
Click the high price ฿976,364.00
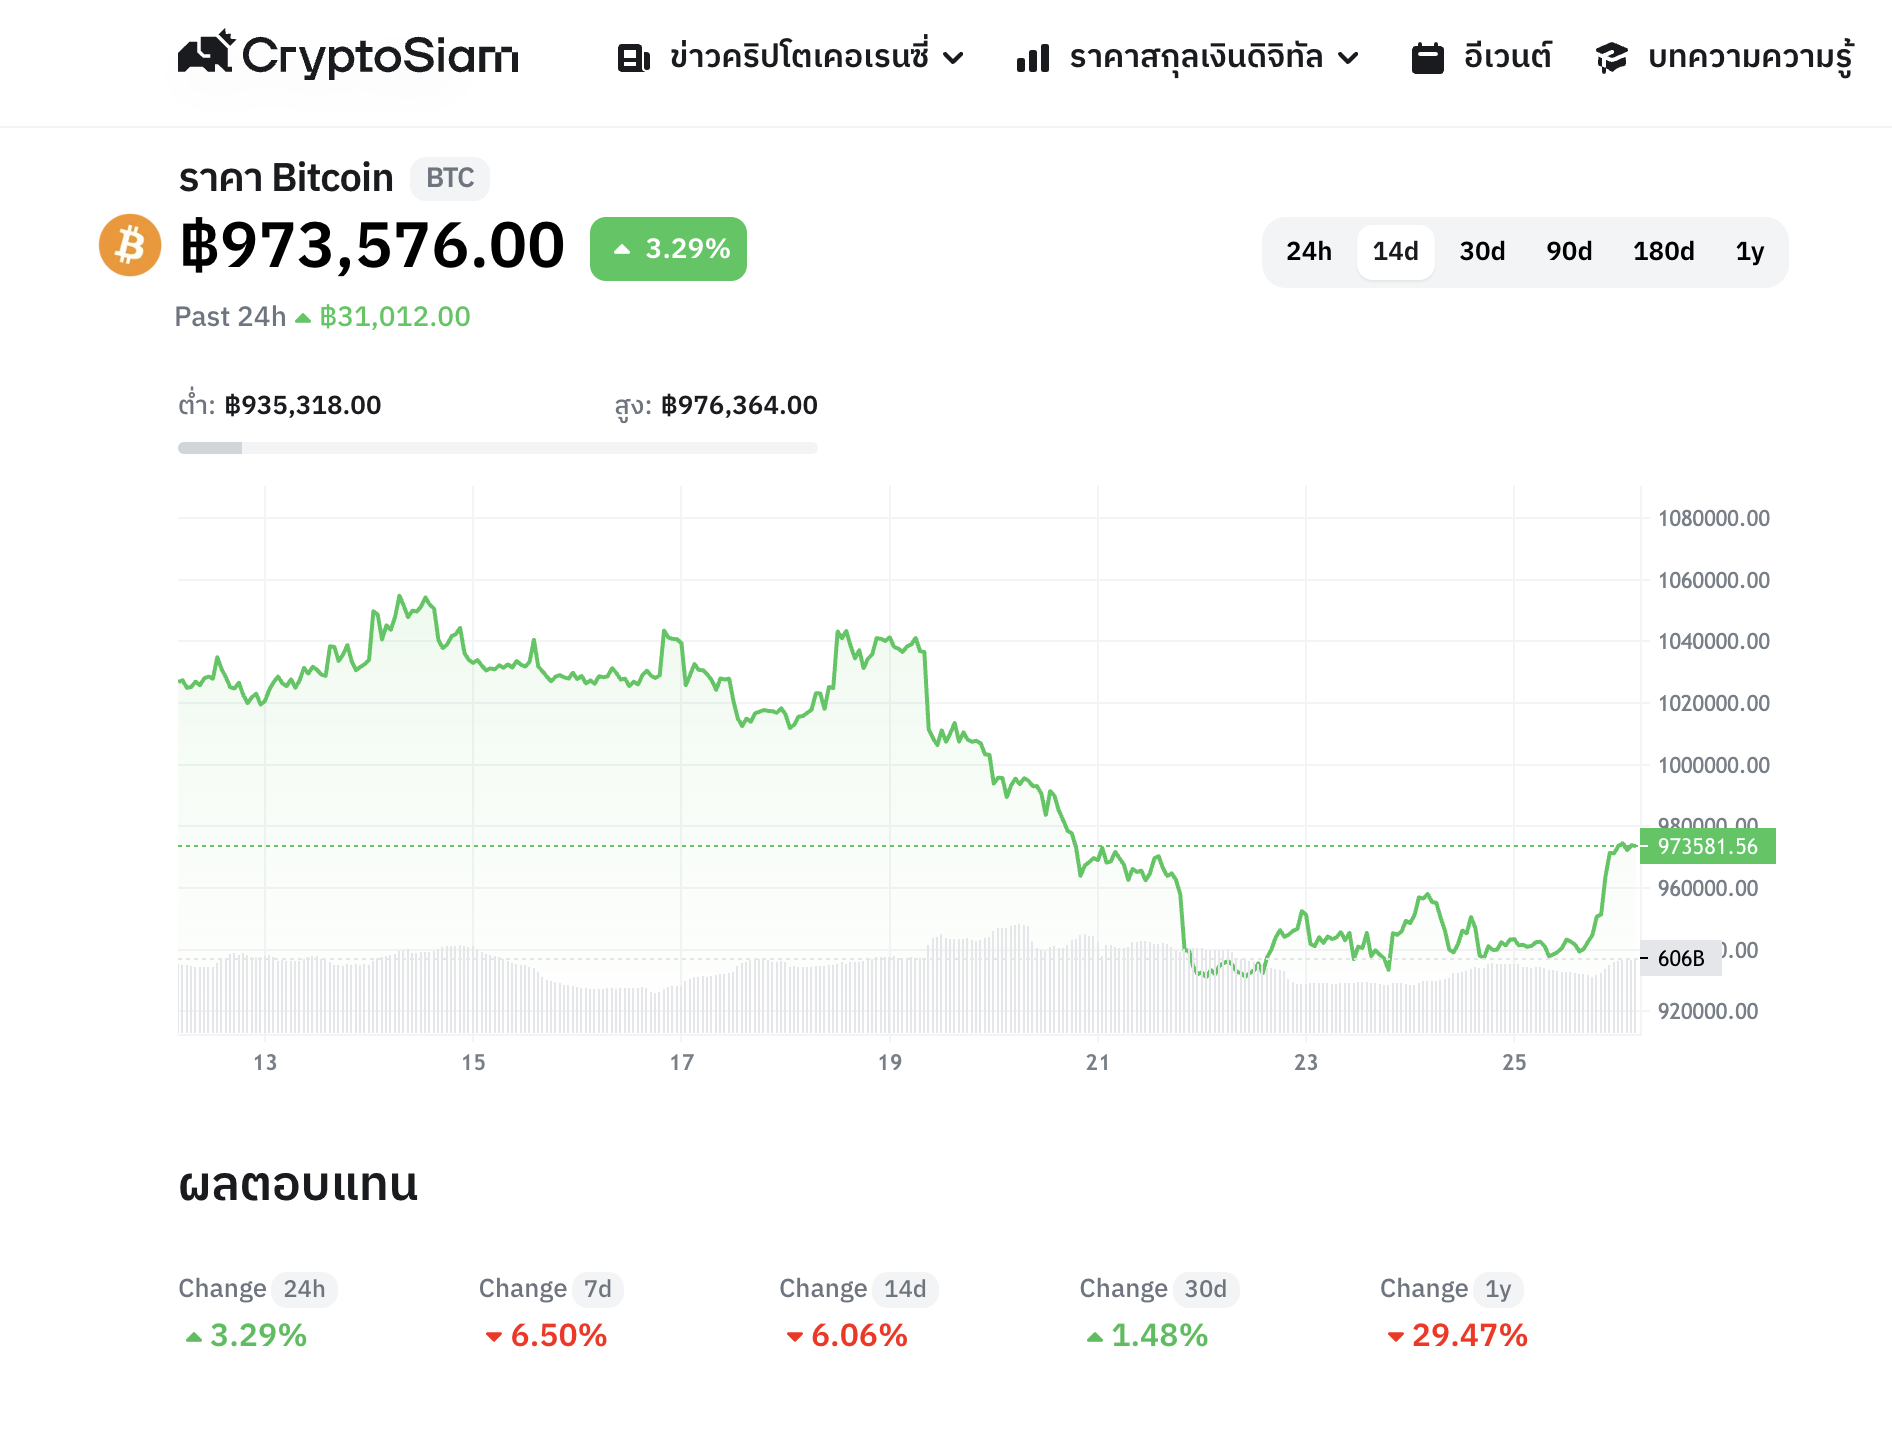[x=739, y=405]
